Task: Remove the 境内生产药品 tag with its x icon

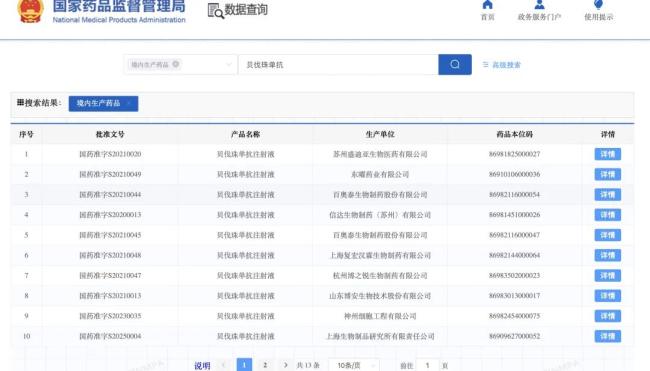Action: pos(176,64)
